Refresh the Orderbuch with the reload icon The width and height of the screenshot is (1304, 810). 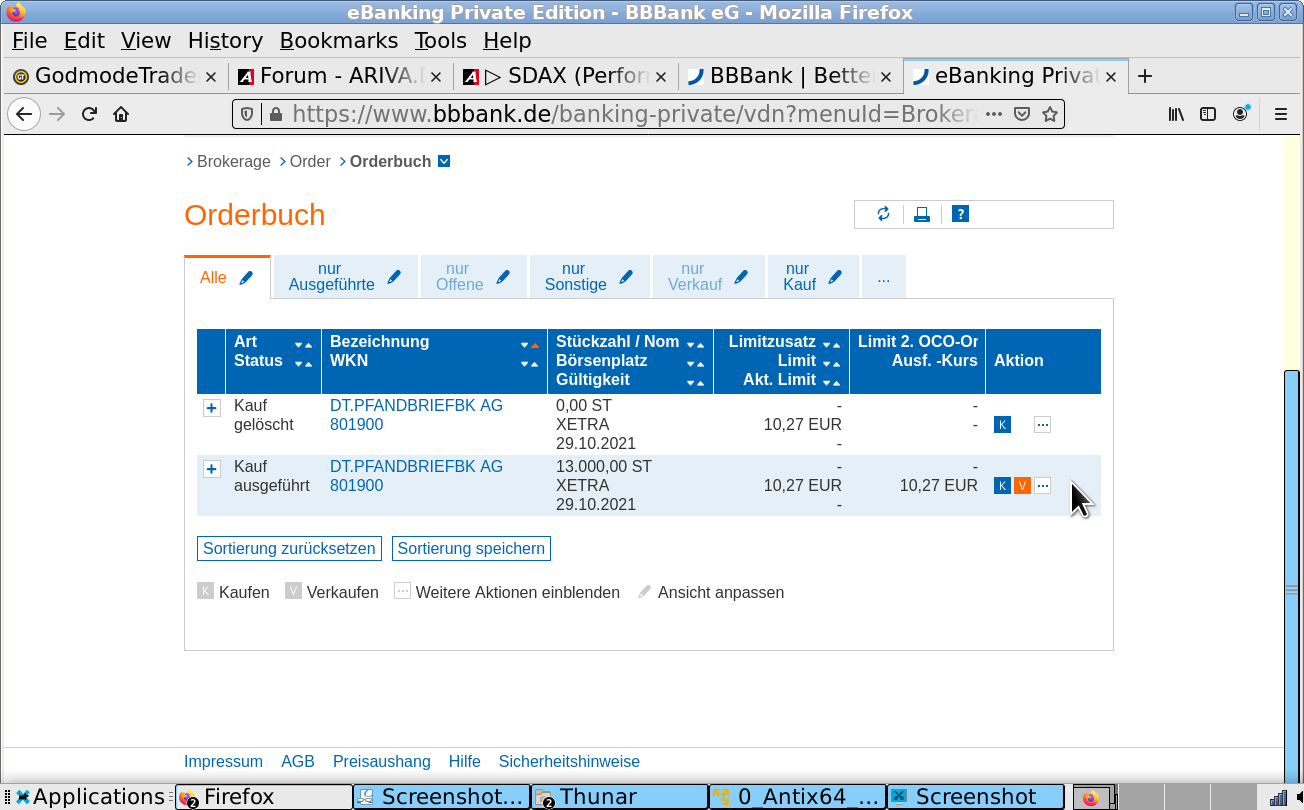point(883,214)
